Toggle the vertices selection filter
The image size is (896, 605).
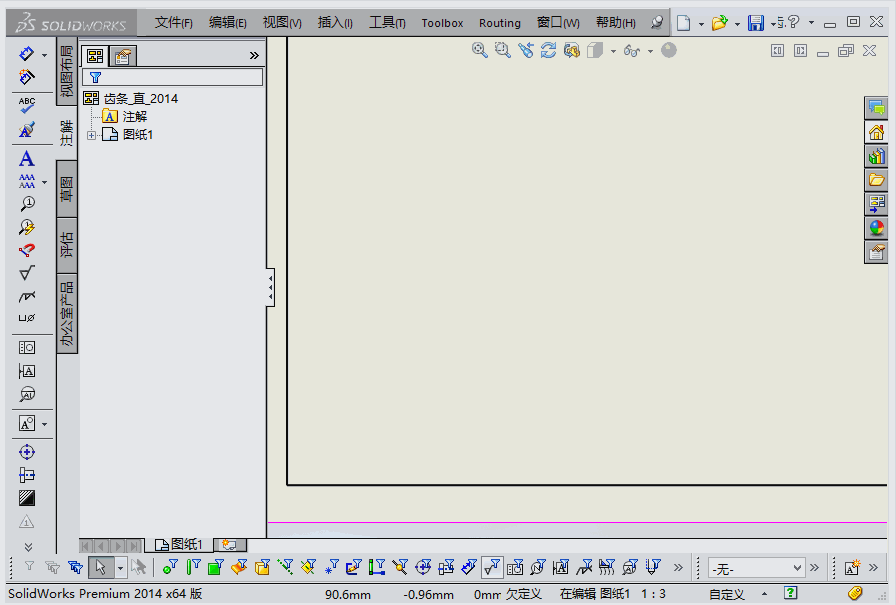pyautogui.click(x=169, y=567)
